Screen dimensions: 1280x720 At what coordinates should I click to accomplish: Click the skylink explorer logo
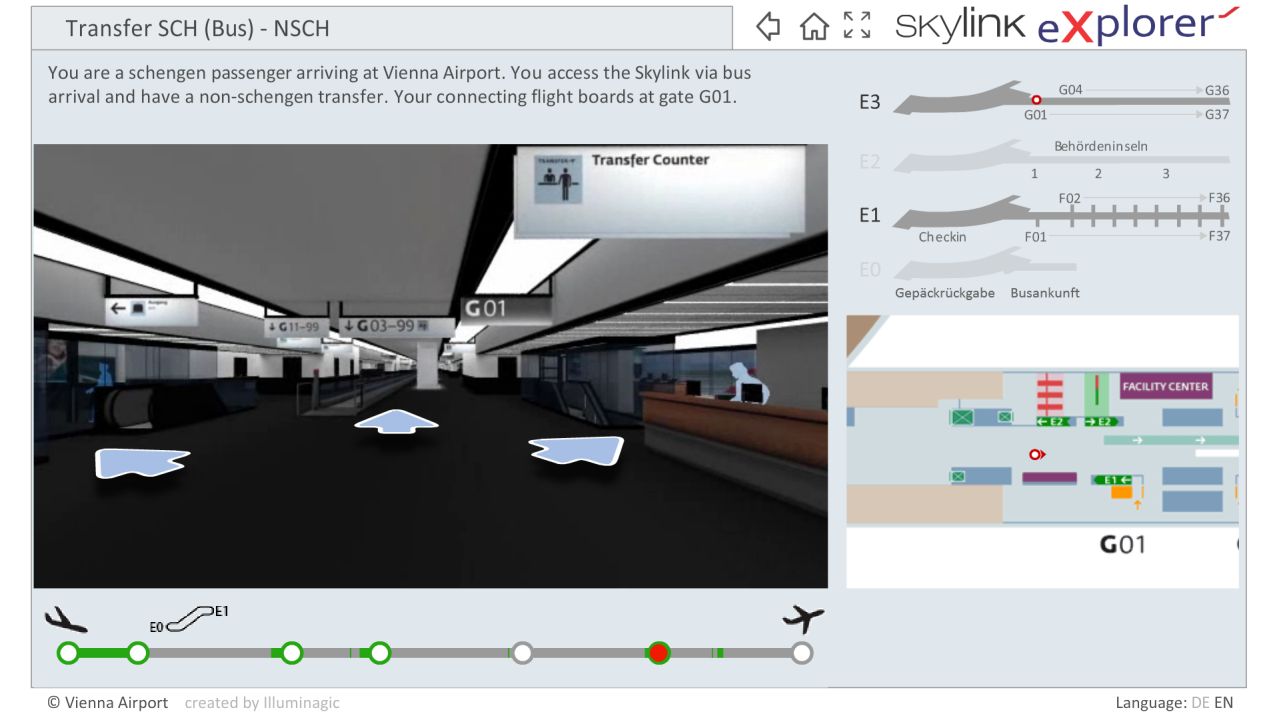tap(1067, 25)
